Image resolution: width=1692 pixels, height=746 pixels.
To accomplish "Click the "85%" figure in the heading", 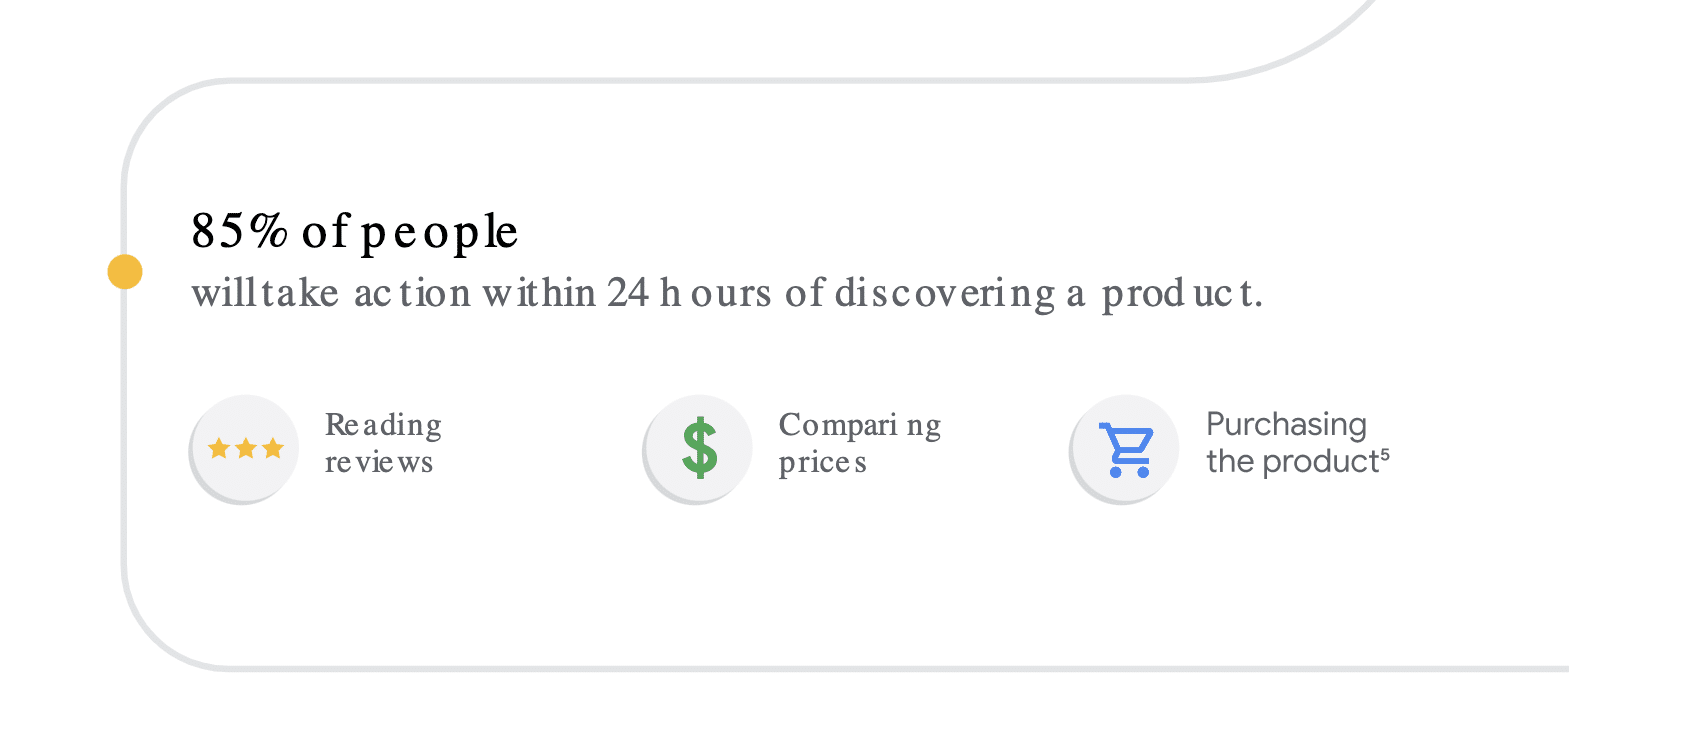I will (240, 231).
